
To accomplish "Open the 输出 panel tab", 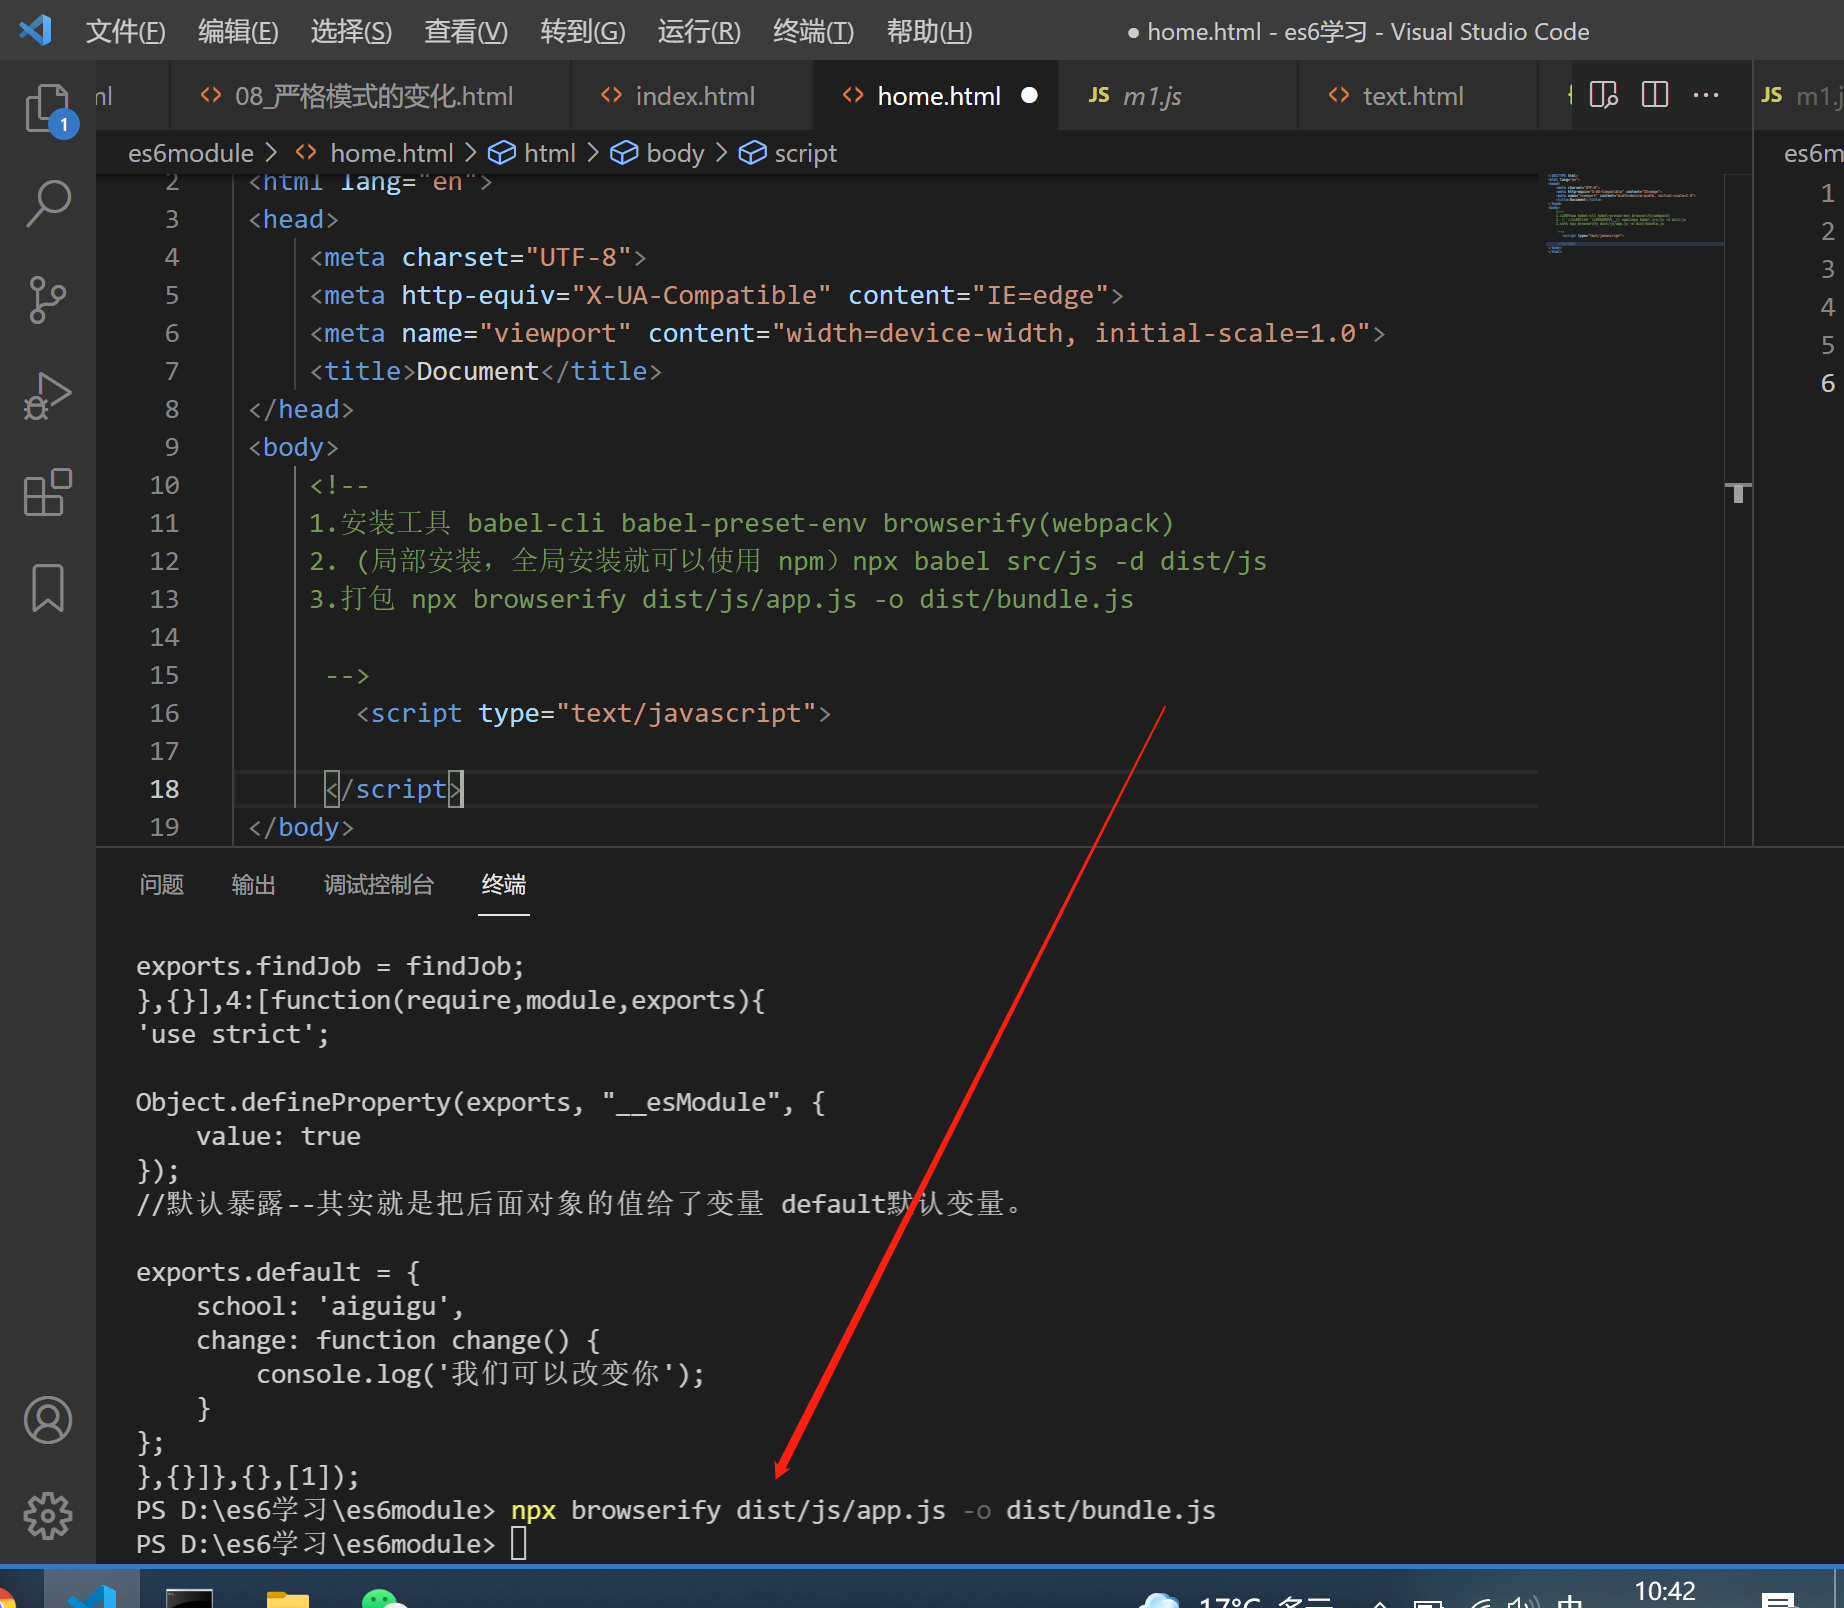I will point(253,885).
